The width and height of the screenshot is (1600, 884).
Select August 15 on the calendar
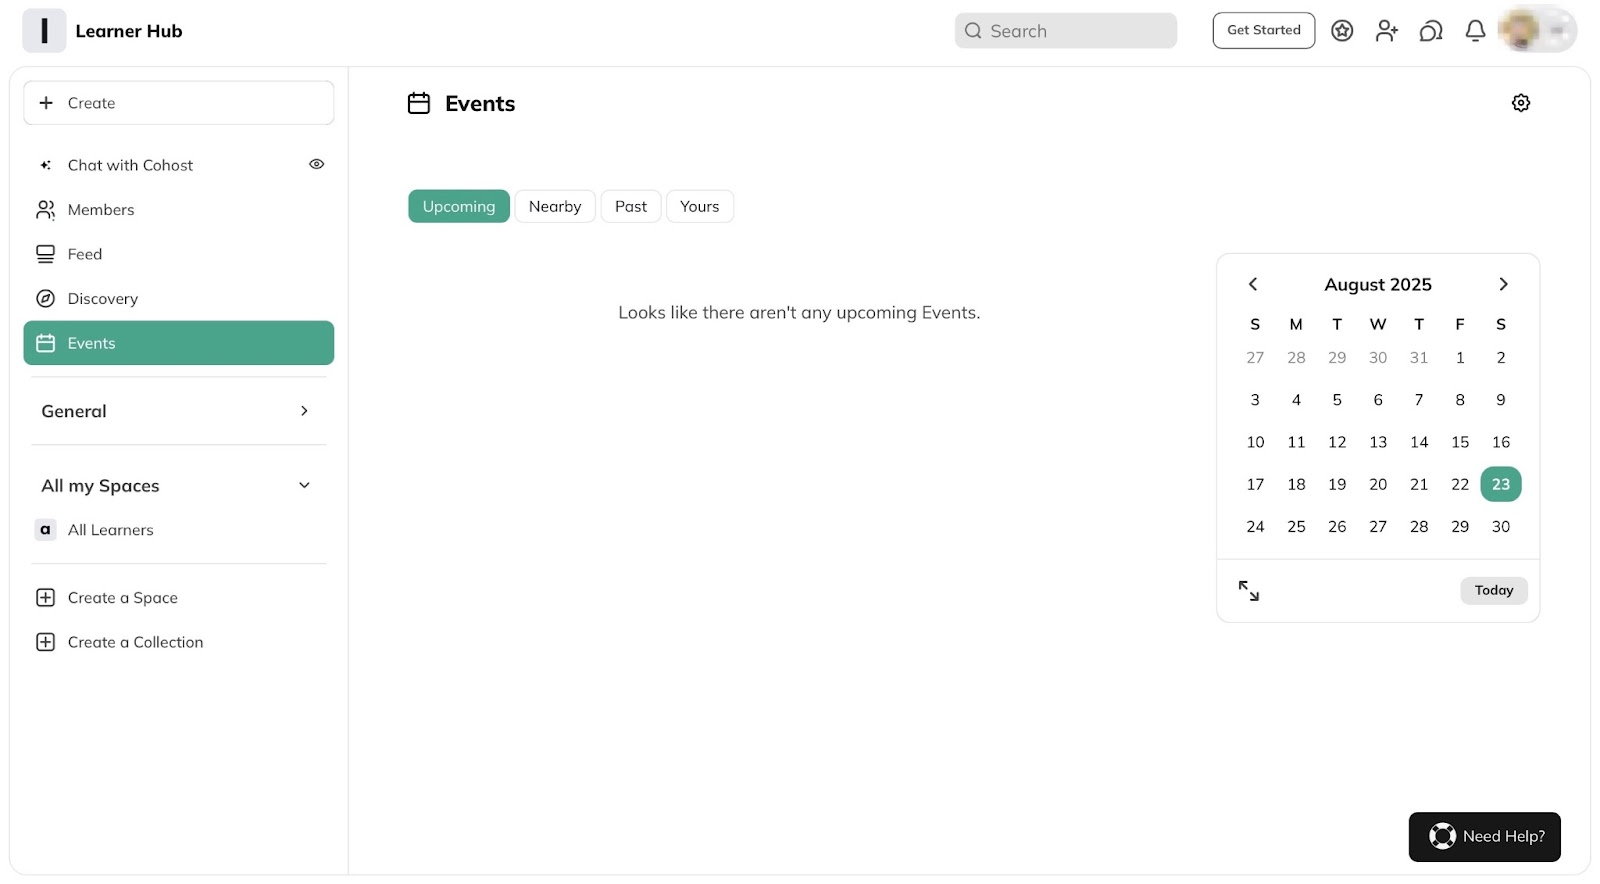pos(1460,442)
